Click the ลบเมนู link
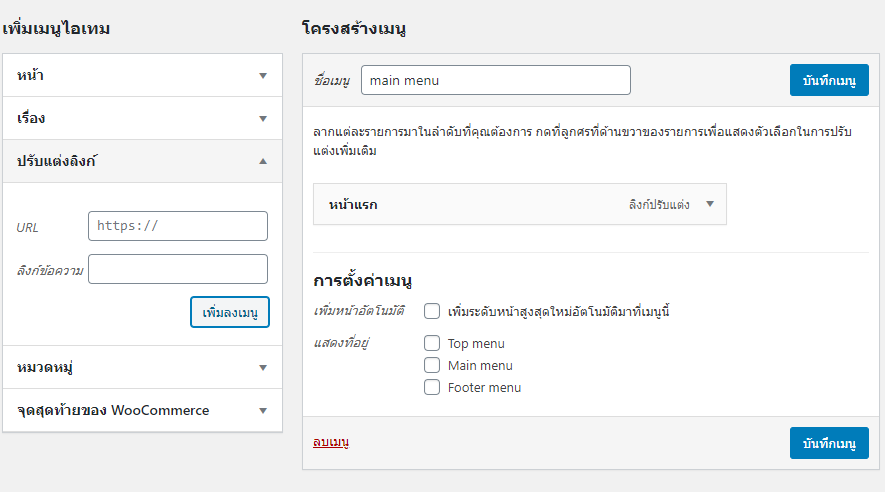This screenshot has width=885, height=492. click(x=331, y=442)
